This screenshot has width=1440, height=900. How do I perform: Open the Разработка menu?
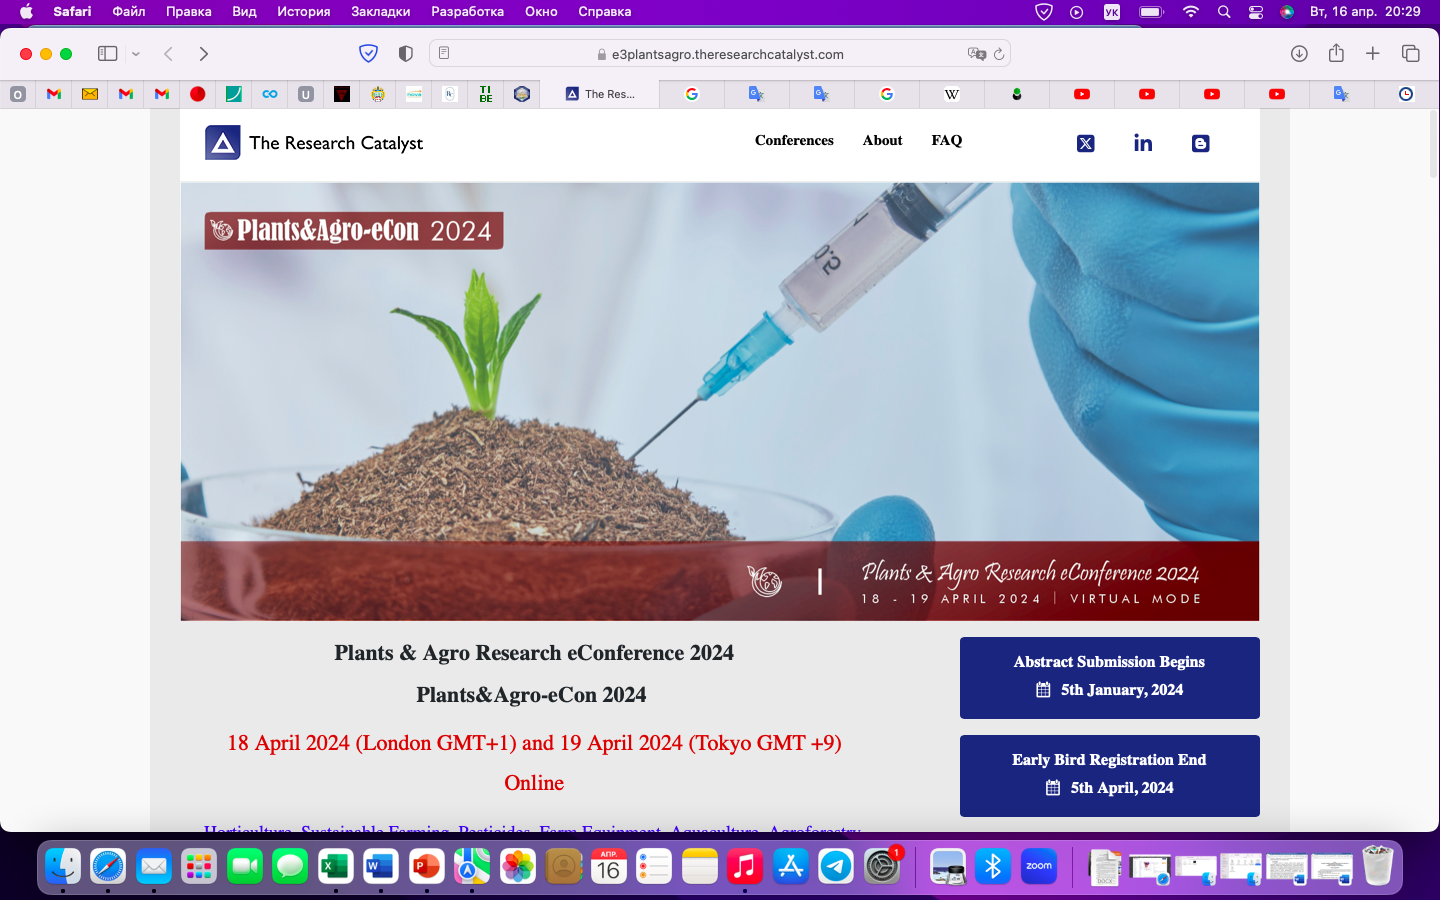point(468,12)
